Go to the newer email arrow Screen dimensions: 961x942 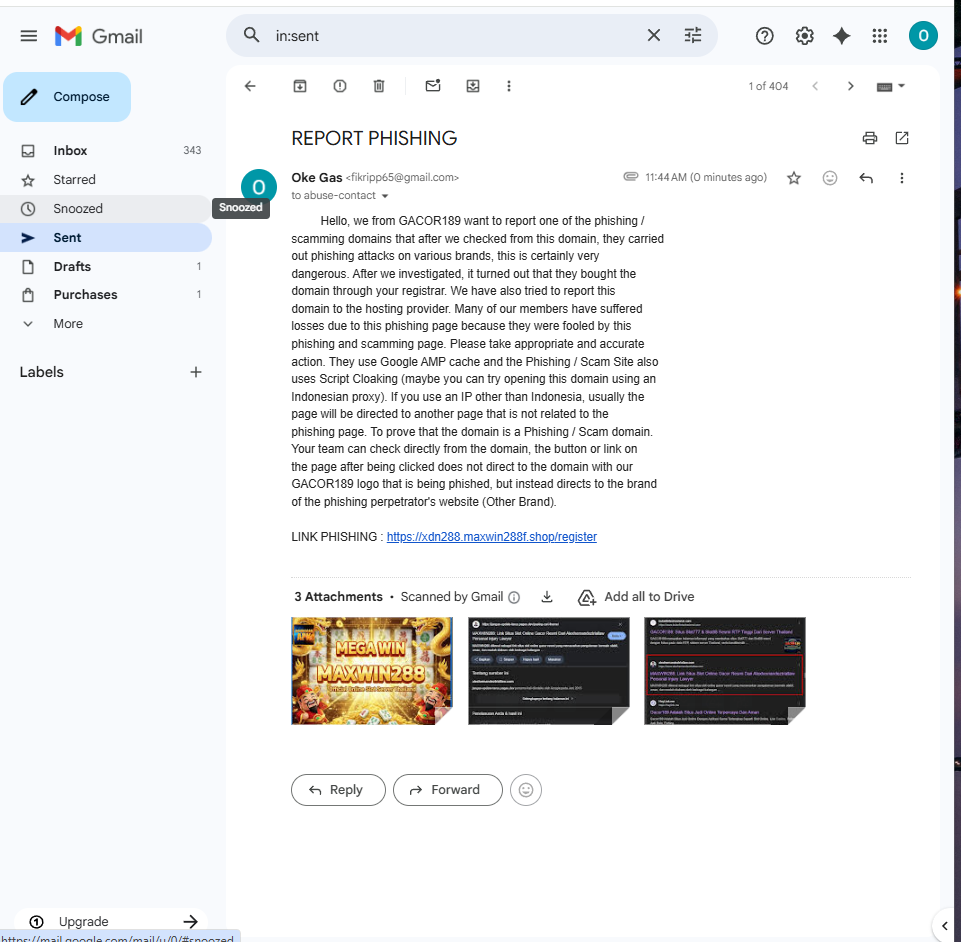(x=815, y=86)
